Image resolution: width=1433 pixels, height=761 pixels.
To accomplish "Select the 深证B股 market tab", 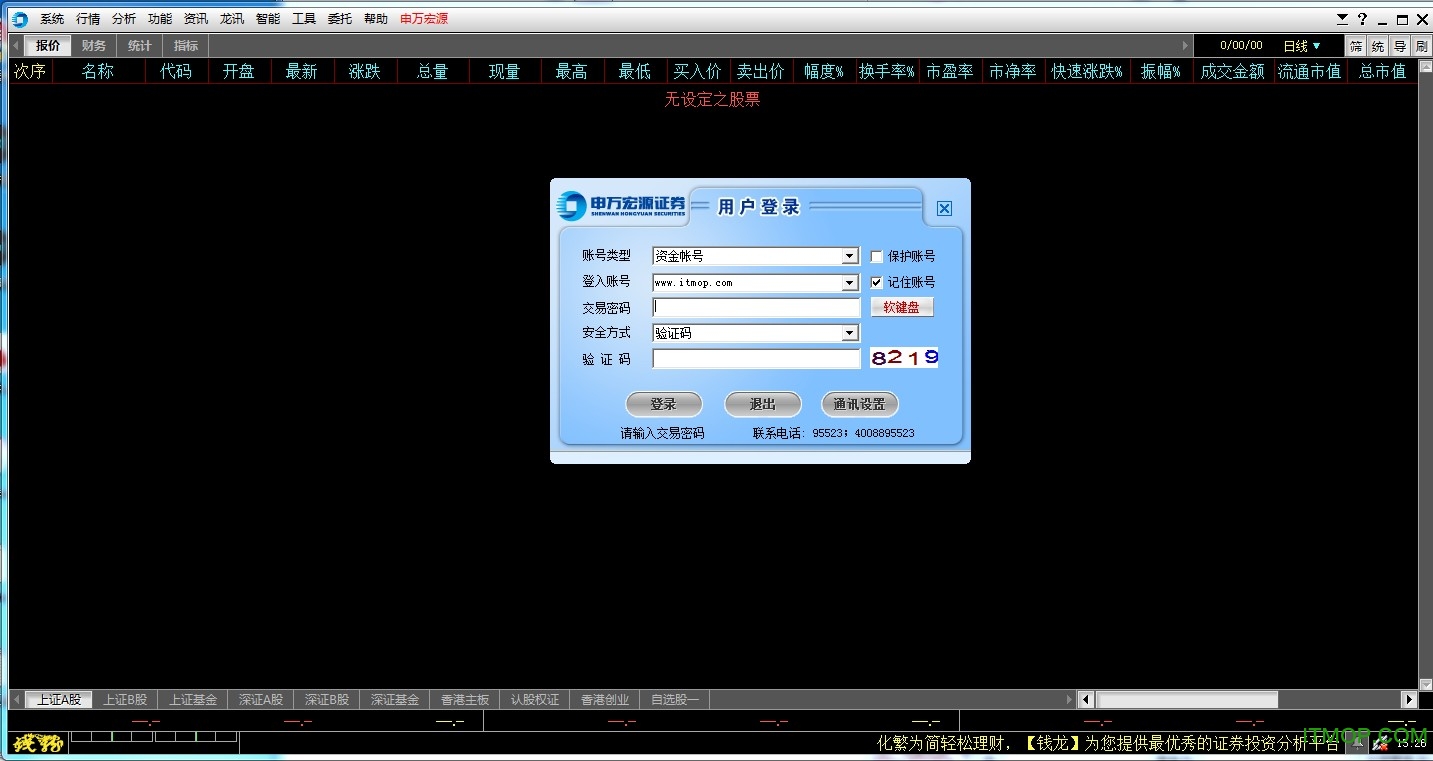I will pyautogui.click(x=327, y=700).
